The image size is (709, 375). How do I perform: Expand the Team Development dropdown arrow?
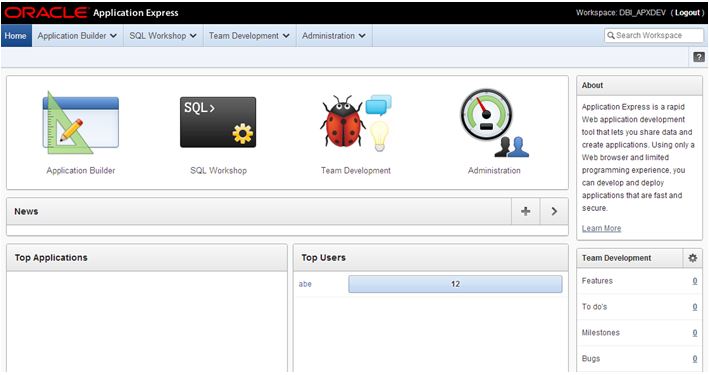click(286, 36)
